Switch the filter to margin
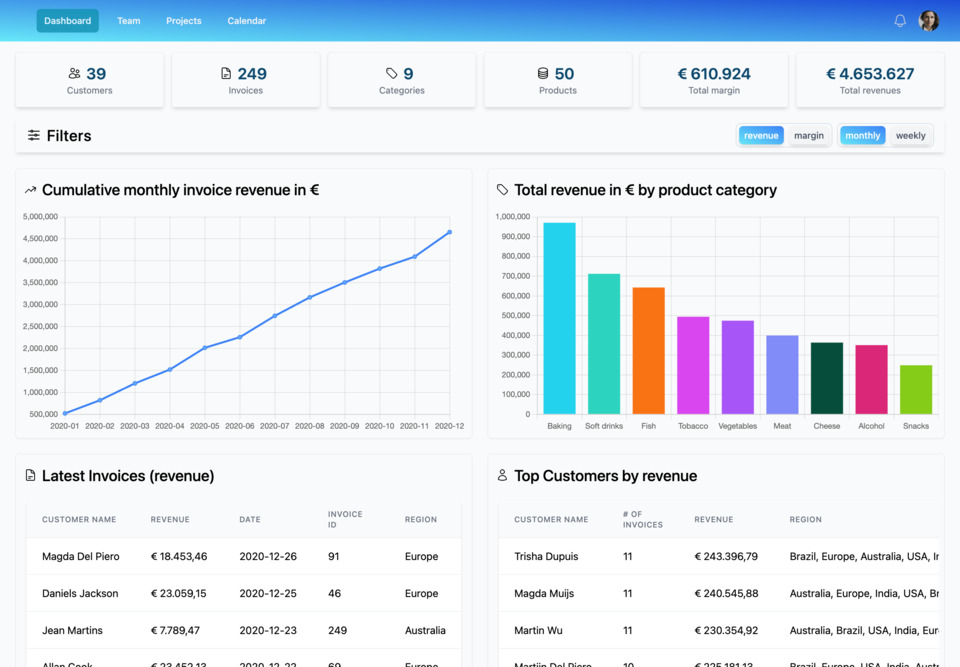 [809, 134]
